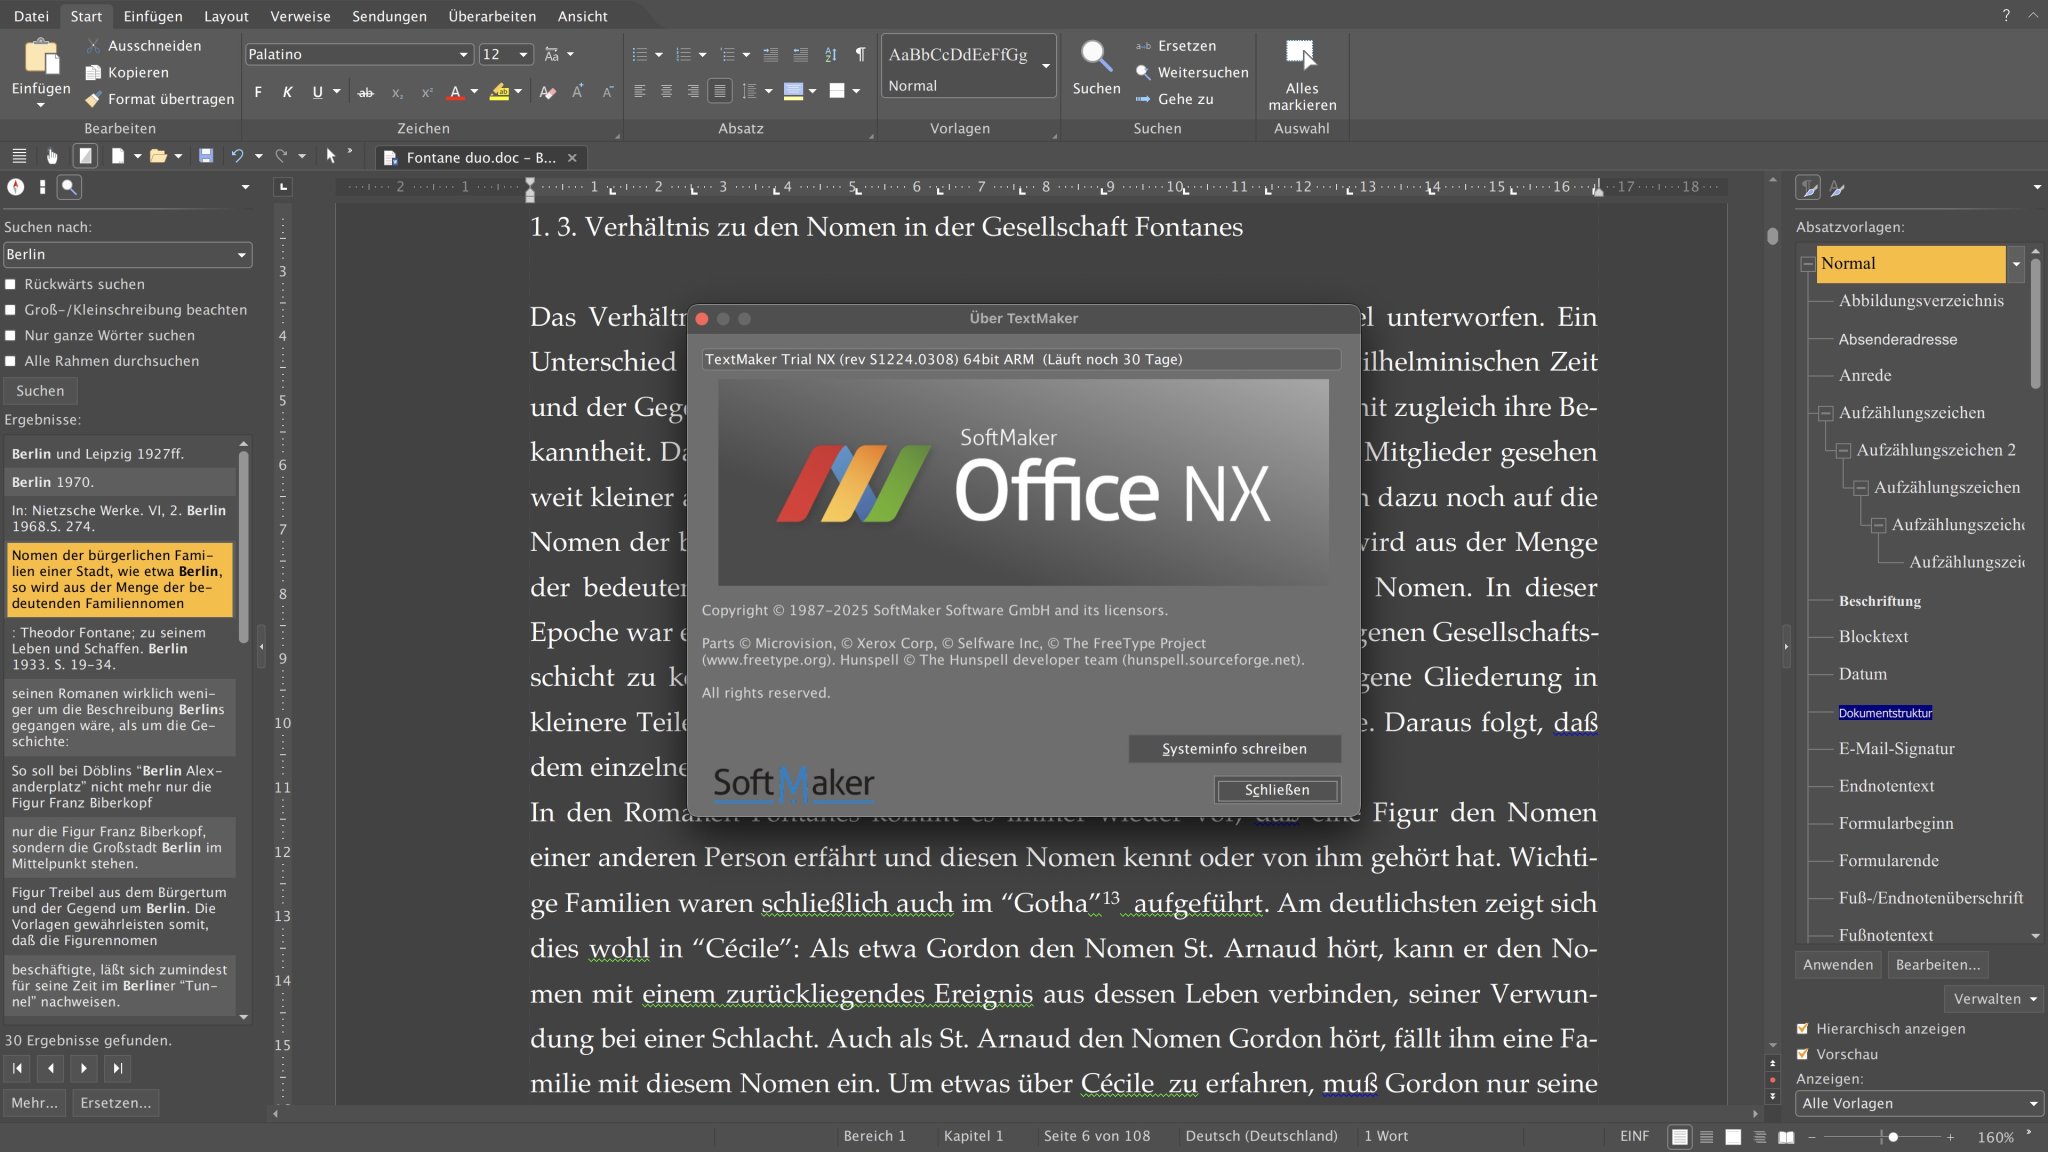Click the Suchen button in sidebar
Viewport: 2048px width, 1152px height.
(x=40, y=391)
